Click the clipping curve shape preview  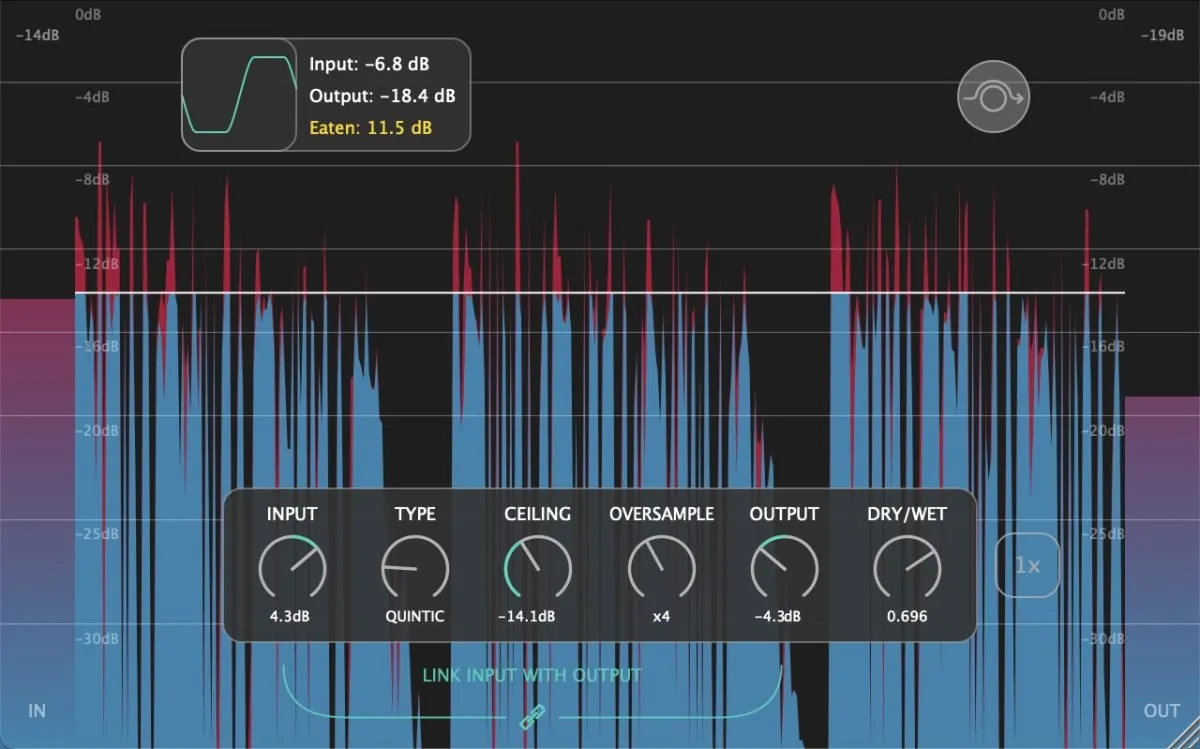coord(239,95)
